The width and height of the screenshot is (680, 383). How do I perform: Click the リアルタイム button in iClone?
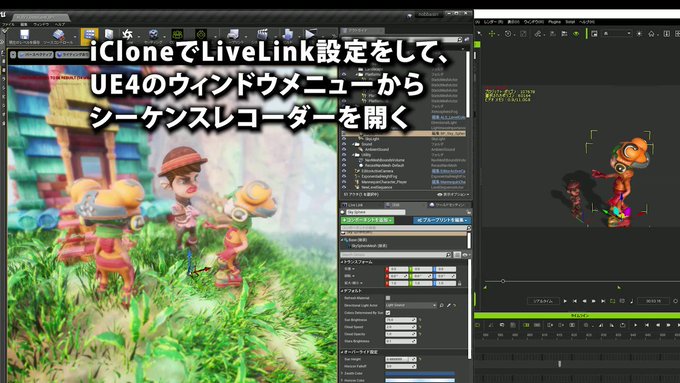(x=543, y=301)
